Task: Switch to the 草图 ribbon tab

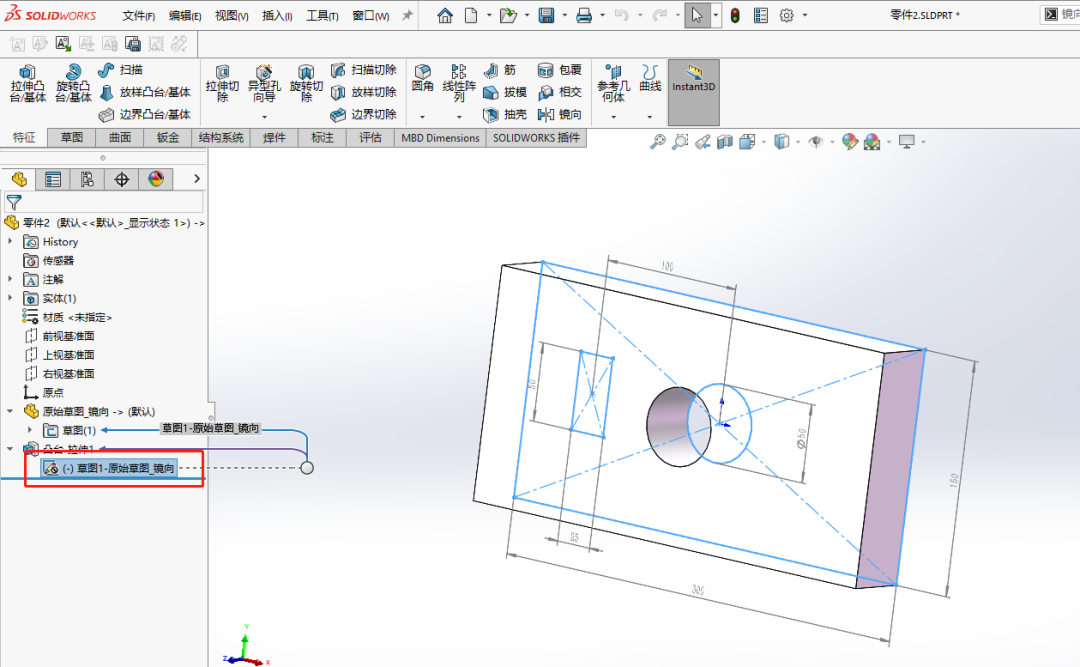Action: click(x=72, y=138)
